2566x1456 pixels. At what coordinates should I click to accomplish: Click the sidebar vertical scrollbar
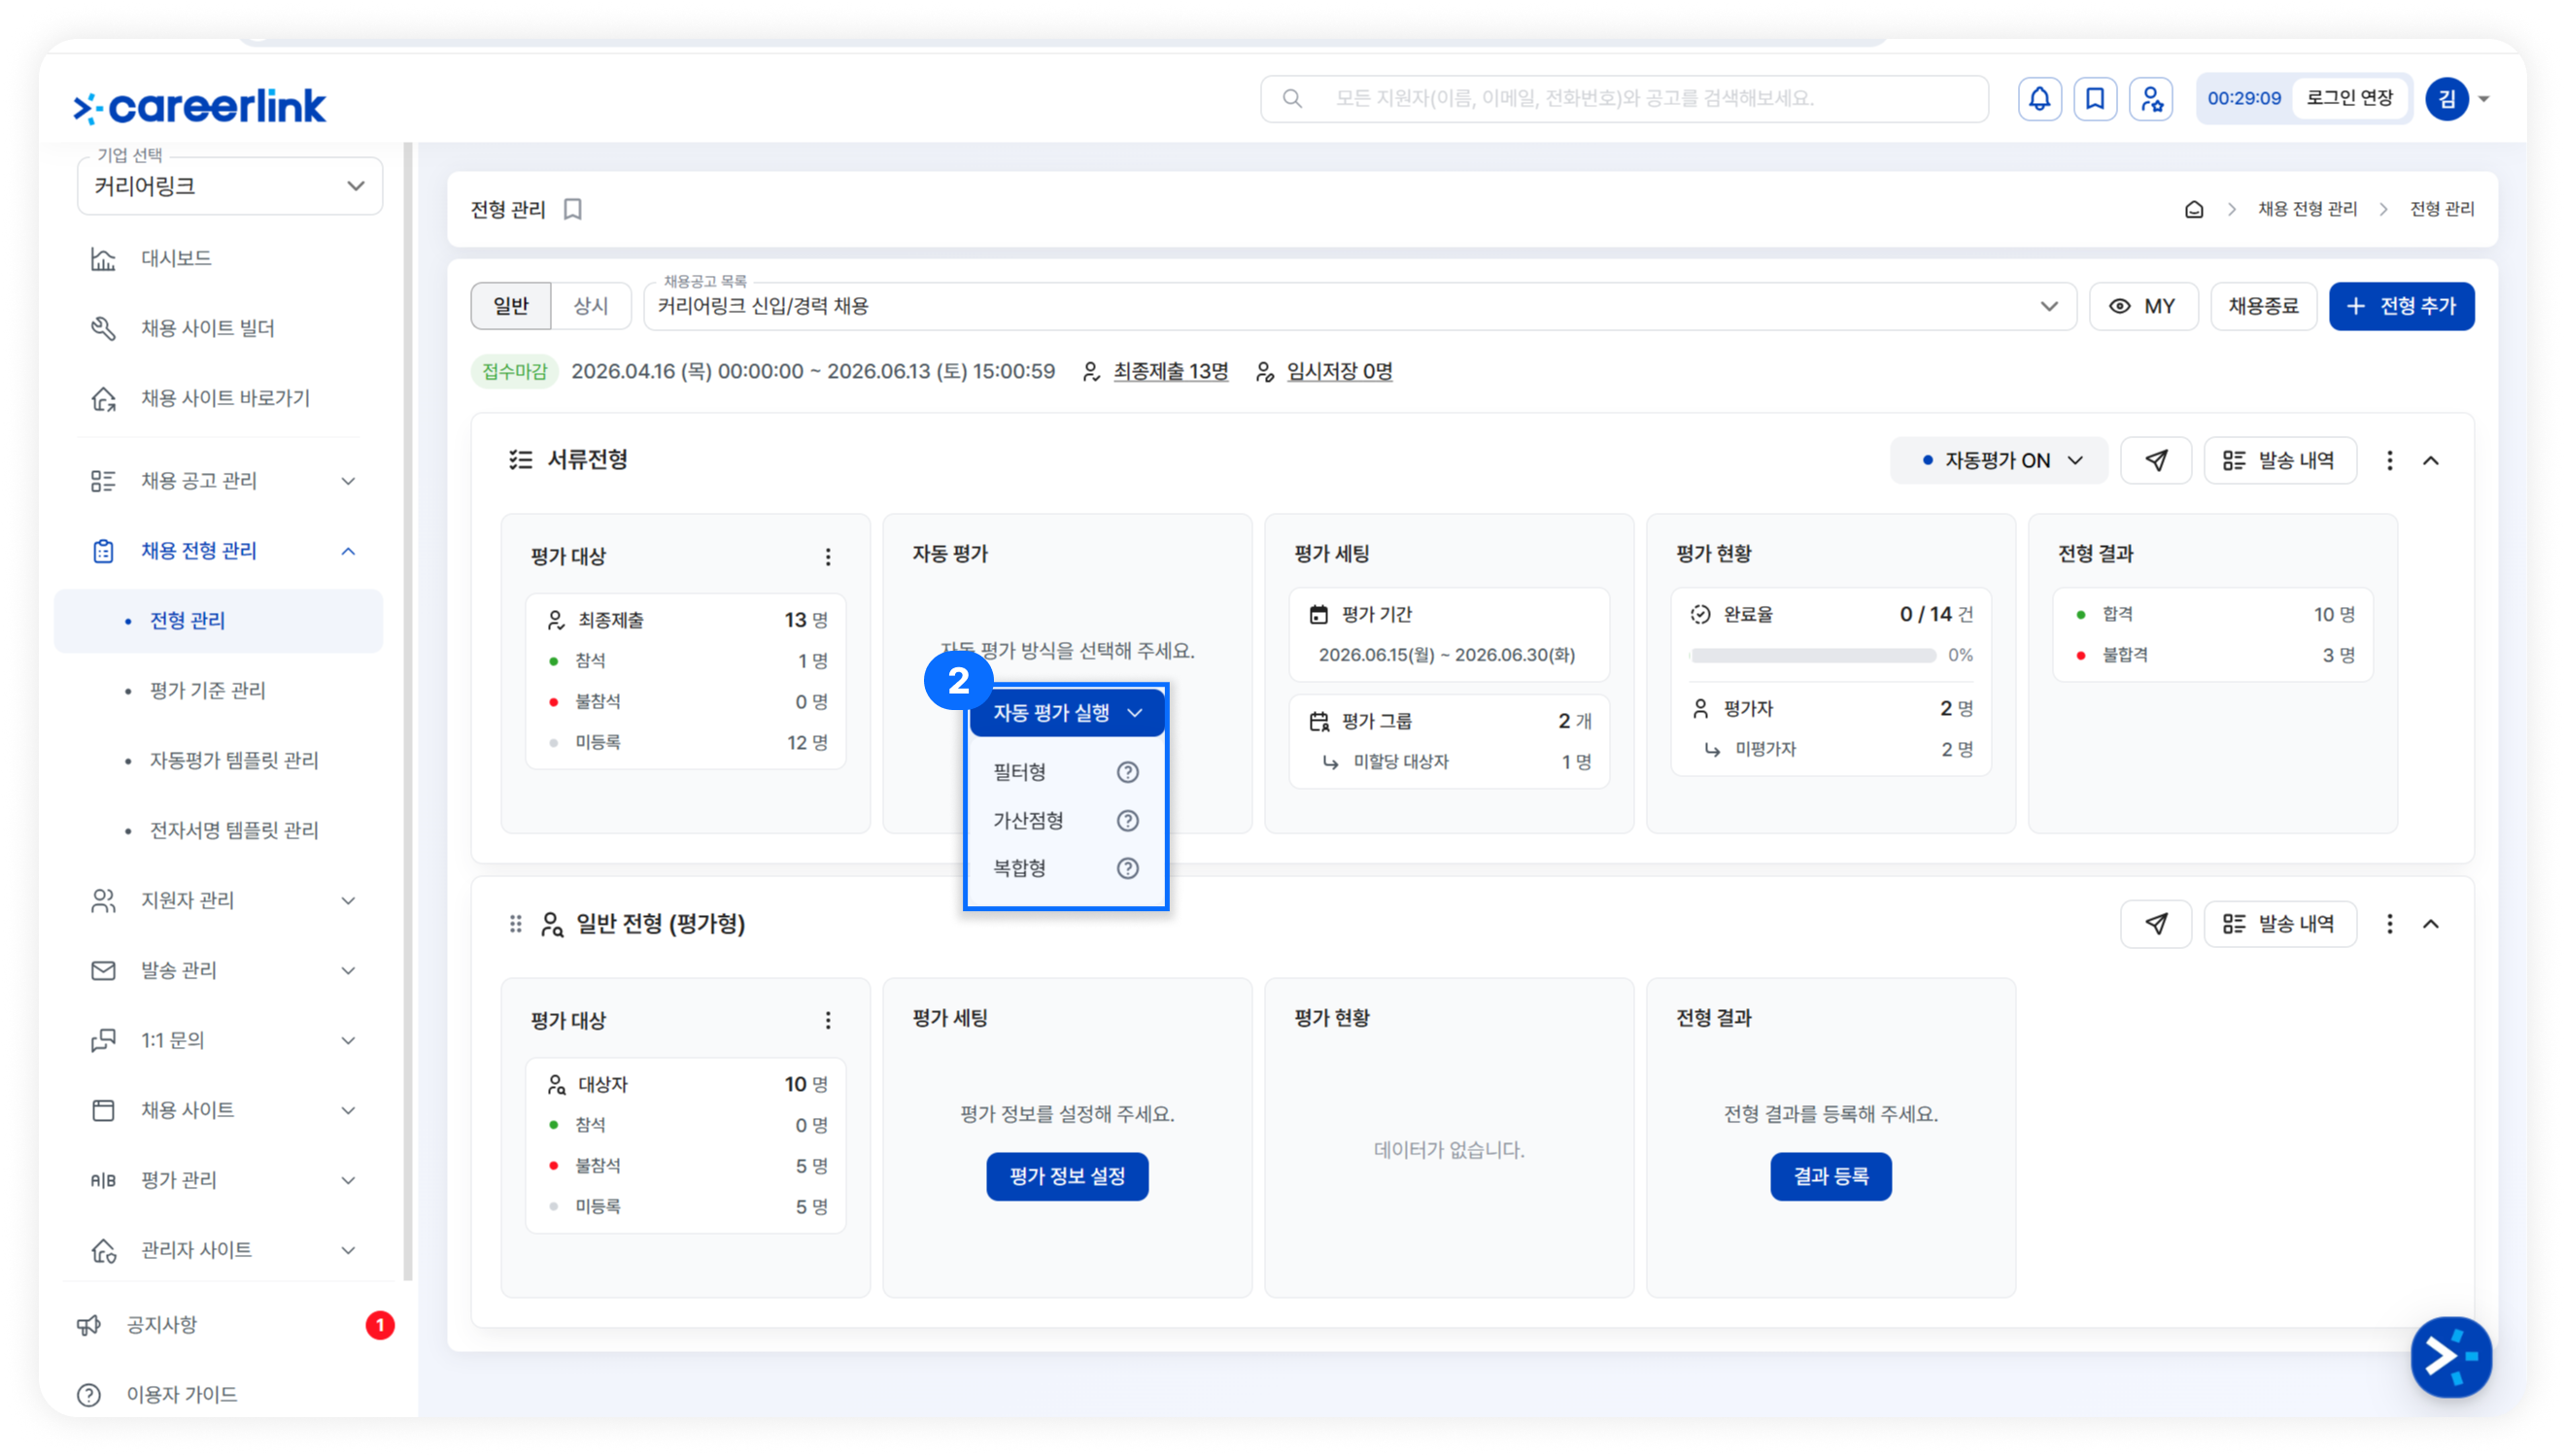[408, 710]
